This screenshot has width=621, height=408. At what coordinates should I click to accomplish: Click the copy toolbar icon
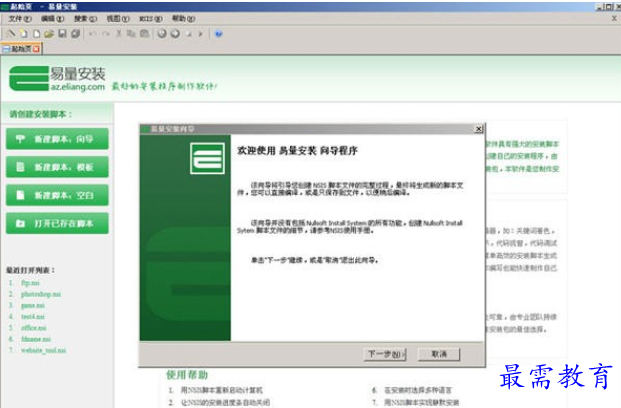[x=131, y=34]
